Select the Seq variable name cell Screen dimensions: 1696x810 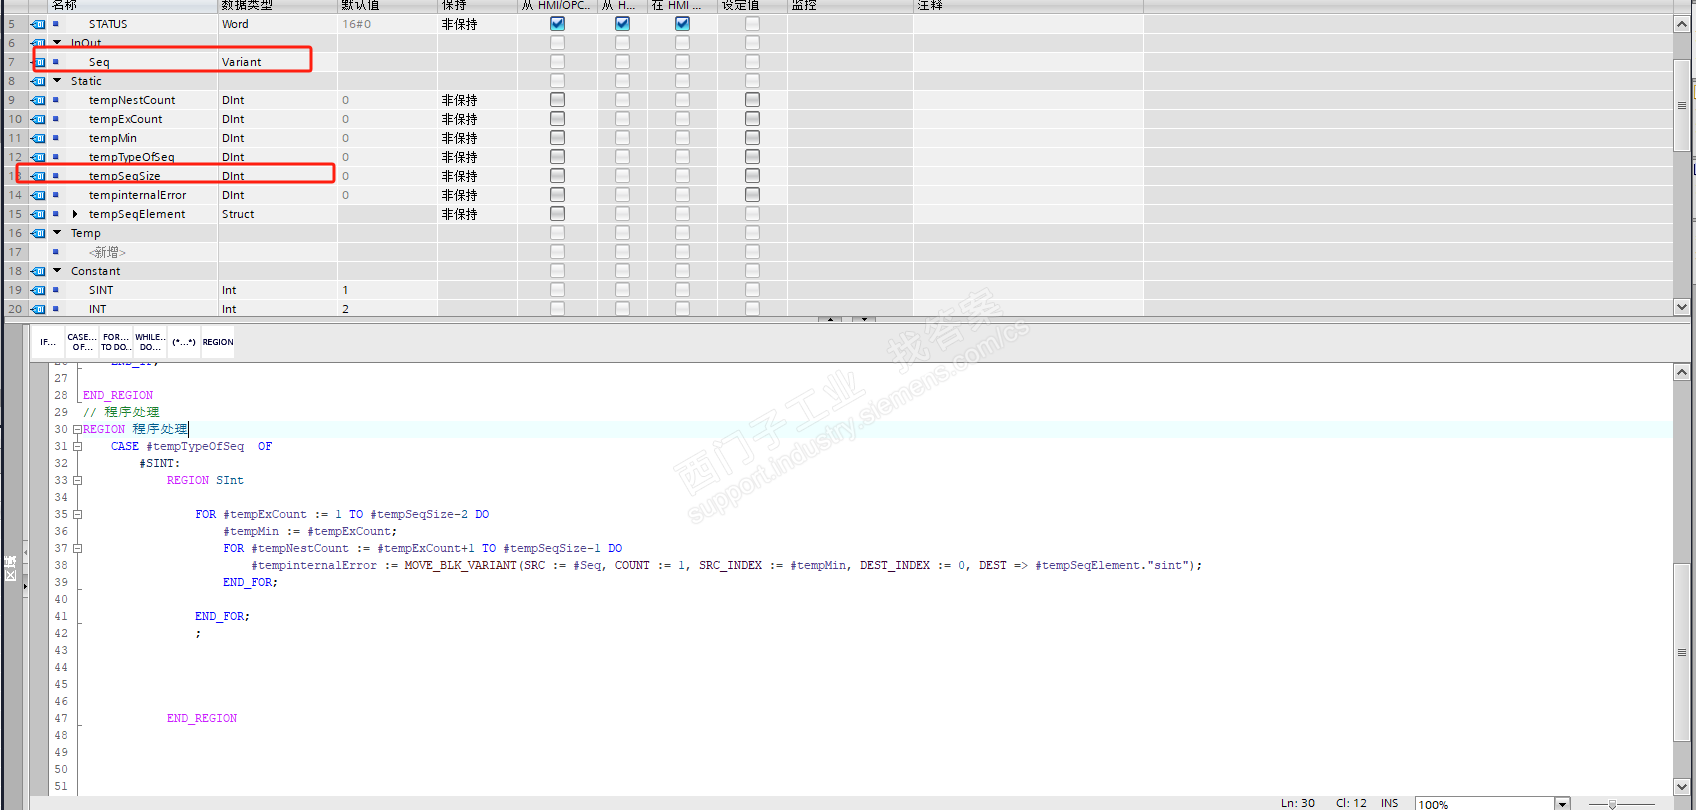pyautogui.click(x=99, y=62)
